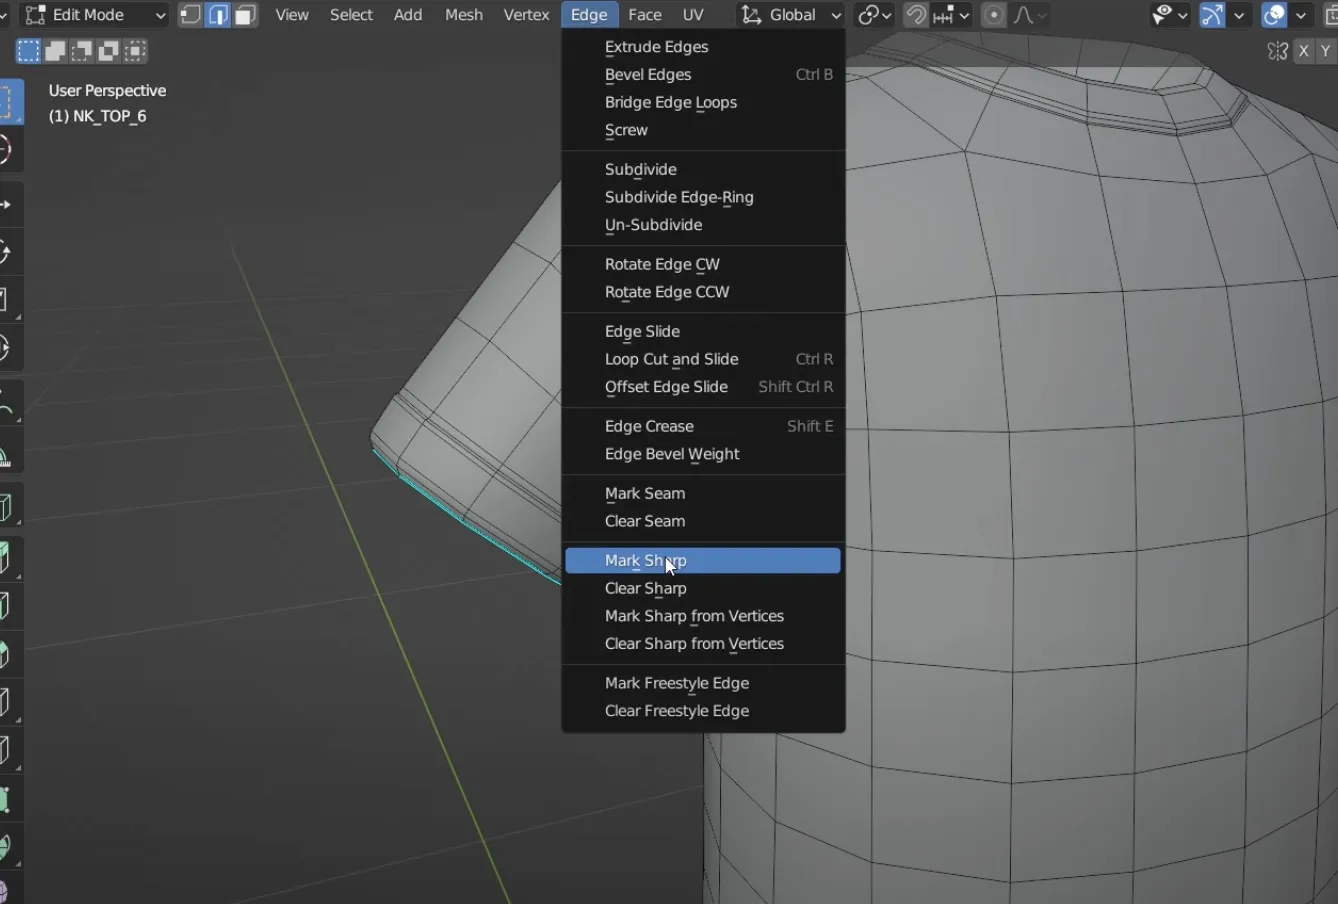
Task: Open the Add menu
Action: point(408,15)
